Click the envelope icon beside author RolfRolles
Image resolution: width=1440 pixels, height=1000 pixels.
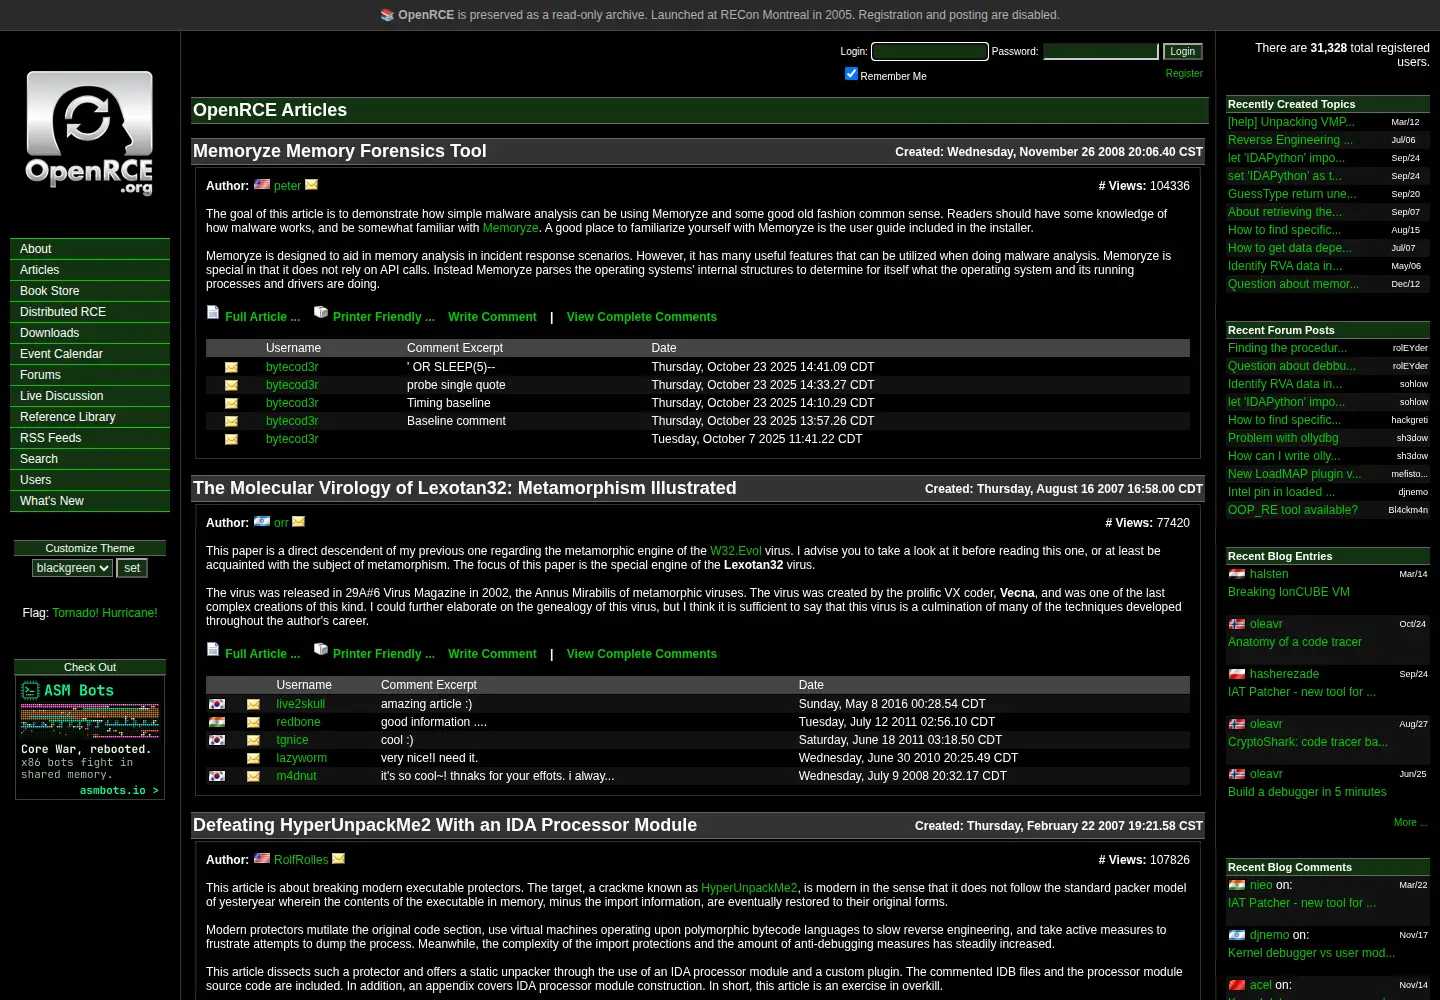point(338,858)
